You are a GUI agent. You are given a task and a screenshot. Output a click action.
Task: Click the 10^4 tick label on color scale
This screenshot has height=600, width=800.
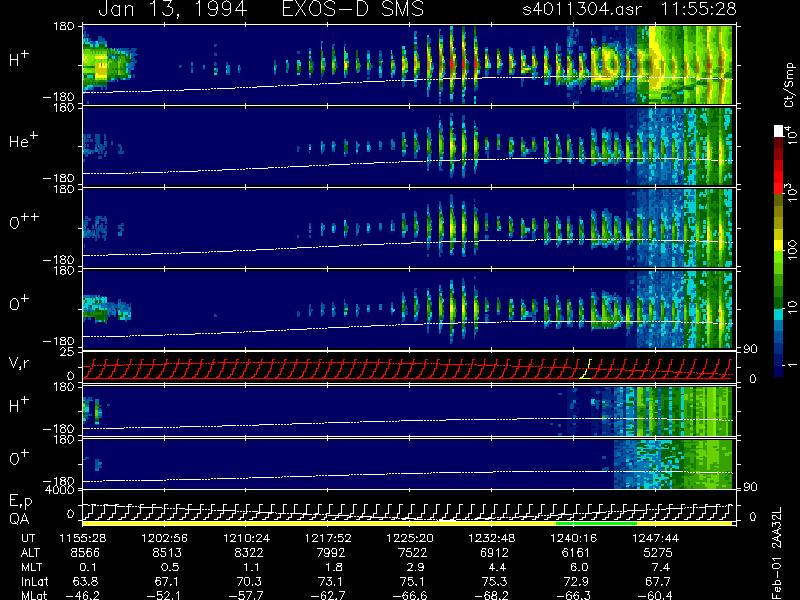791,134
